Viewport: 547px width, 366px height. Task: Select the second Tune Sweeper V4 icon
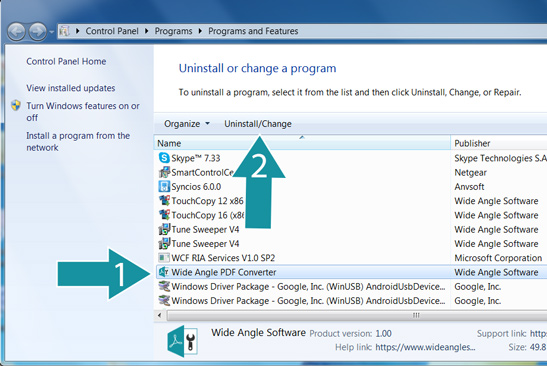point(164,243)
